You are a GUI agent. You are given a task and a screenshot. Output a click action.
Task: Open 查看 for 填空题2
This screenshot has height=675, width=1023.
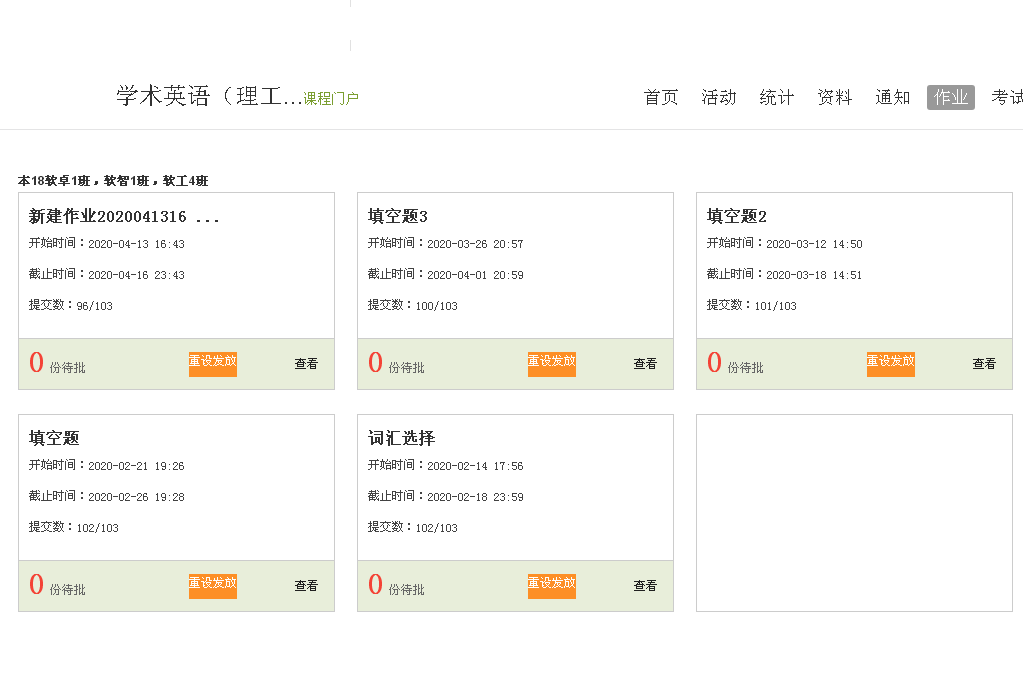pyautogui.click(x=984, y=364)
